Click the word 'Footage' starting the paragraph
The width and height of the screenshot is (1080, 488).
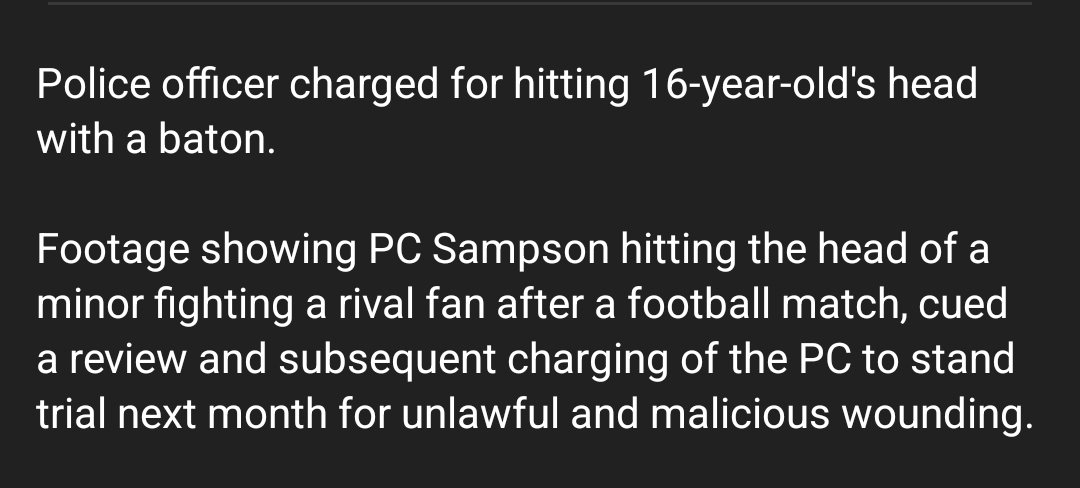coord(113,250)
